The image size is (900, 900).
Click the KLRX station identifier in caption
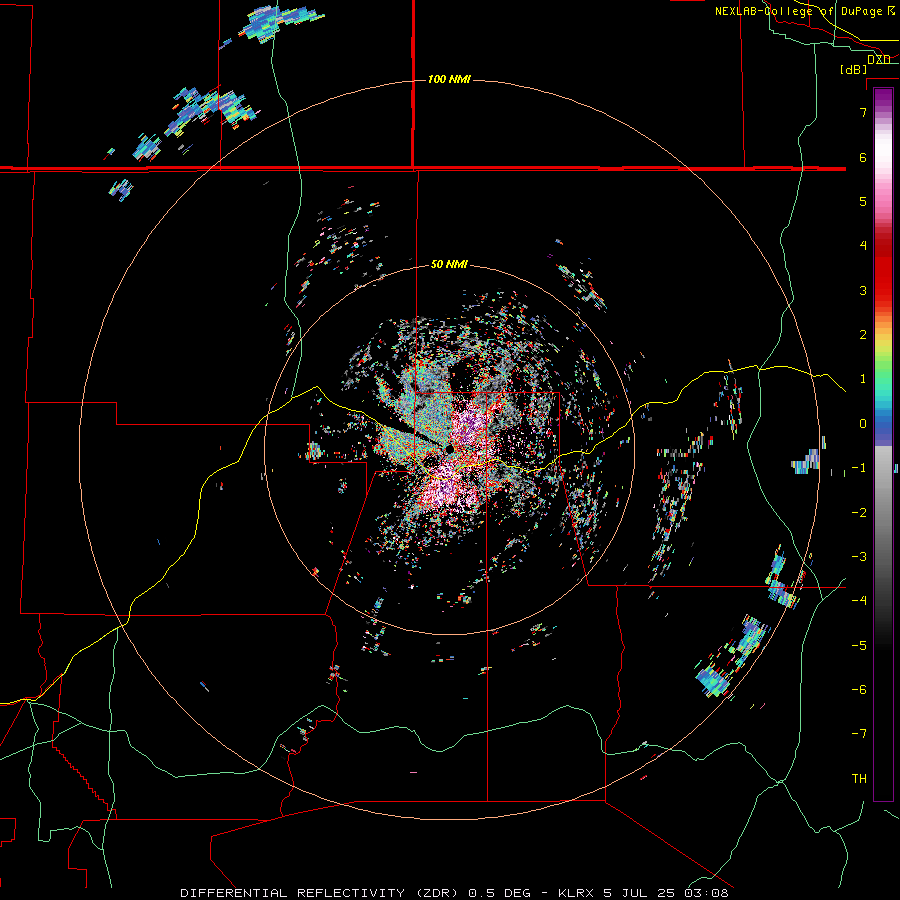coord(576,893)
